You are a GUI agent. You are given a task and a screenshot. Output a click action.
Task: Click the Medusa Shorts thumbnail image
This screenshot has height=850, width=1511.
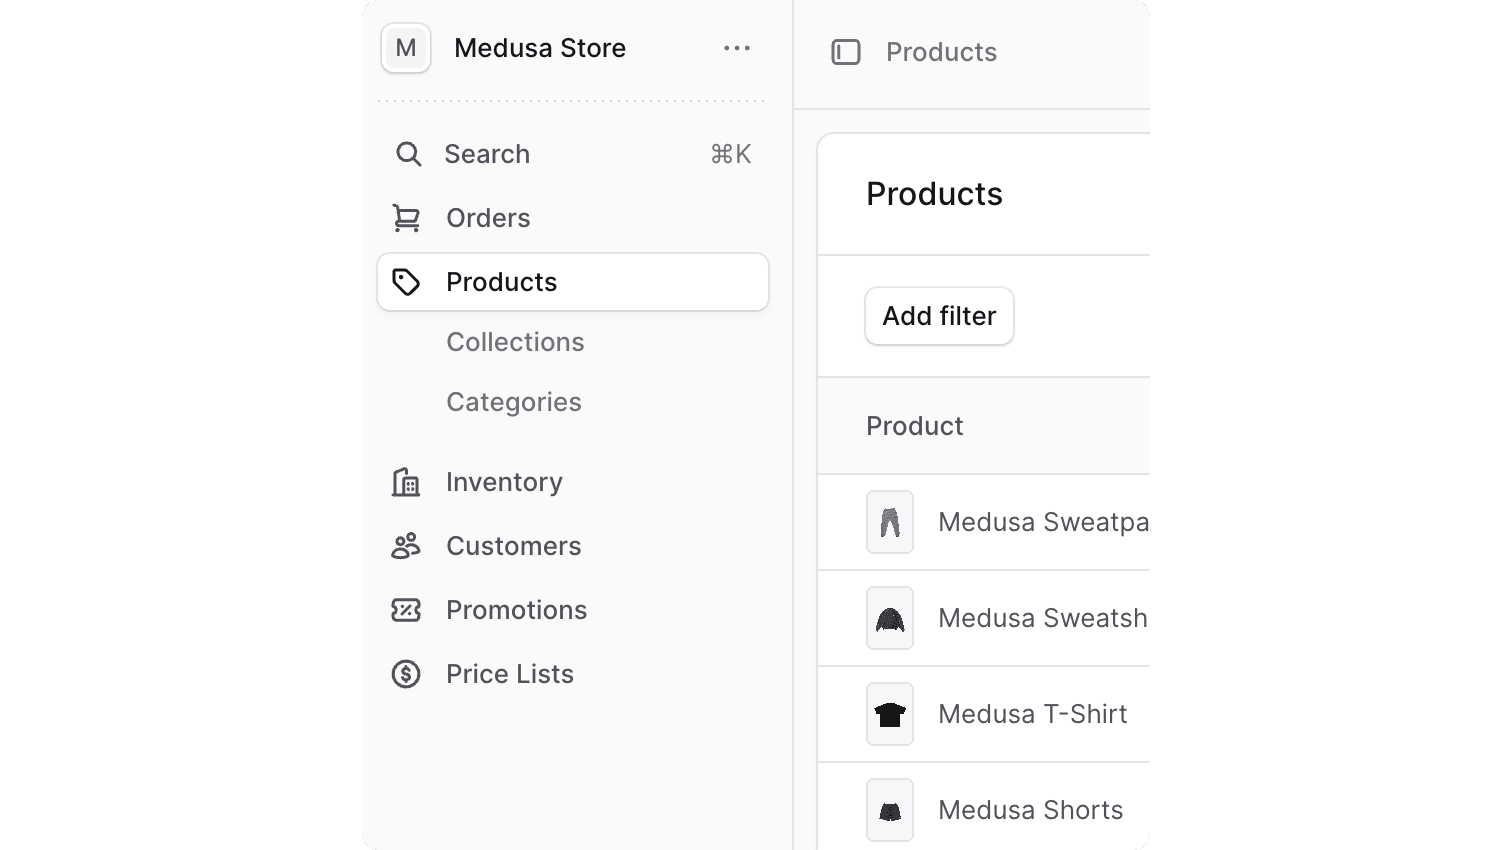889,810
